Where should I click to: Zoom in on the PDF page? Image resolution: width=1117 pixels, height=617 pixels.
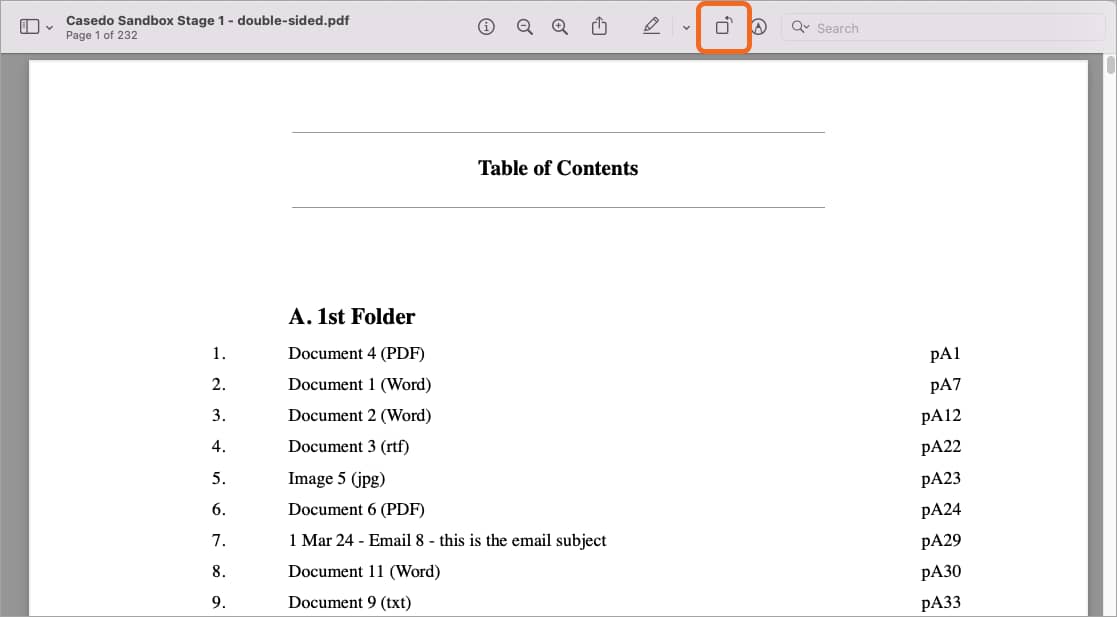coord(560,27)
